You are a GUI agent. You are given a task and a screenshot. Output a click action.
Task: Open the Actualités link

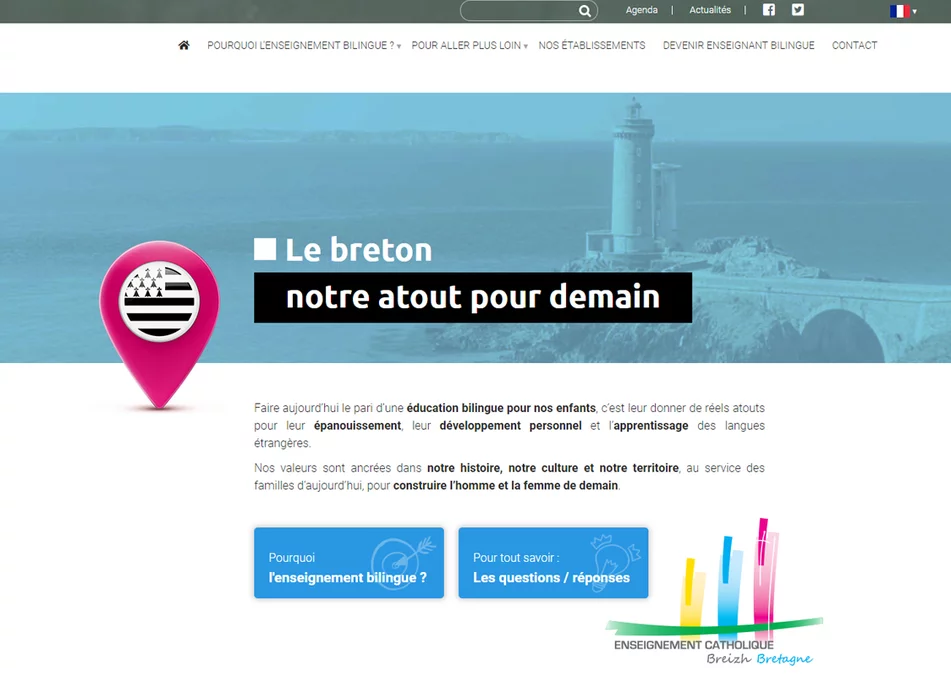pos(710,10)
